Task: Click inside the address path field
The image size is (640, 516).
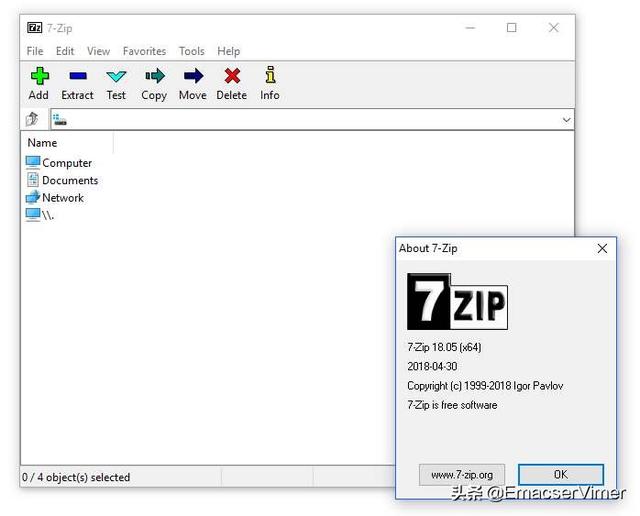Action: [312, 120]
